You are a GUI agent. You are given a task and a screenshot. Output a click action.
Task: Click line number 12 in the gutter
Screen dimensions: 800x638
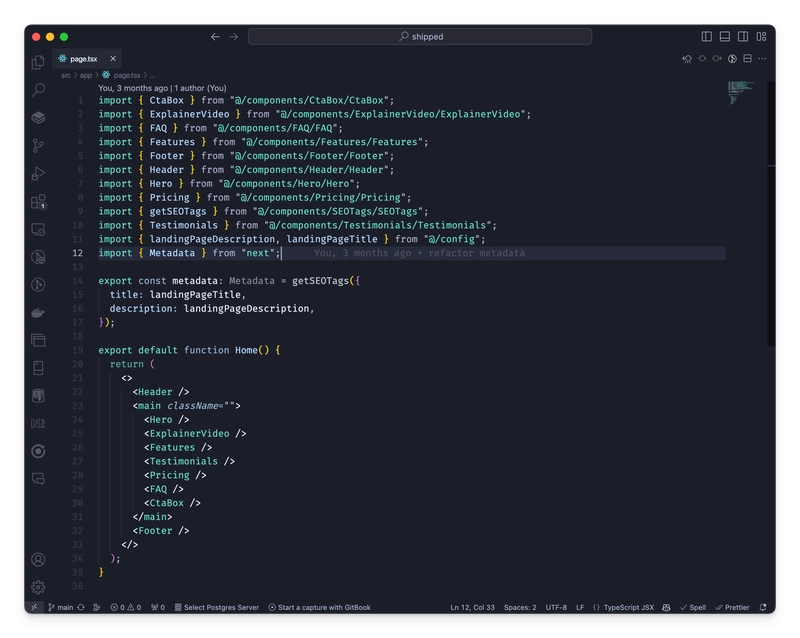(78, 253)
